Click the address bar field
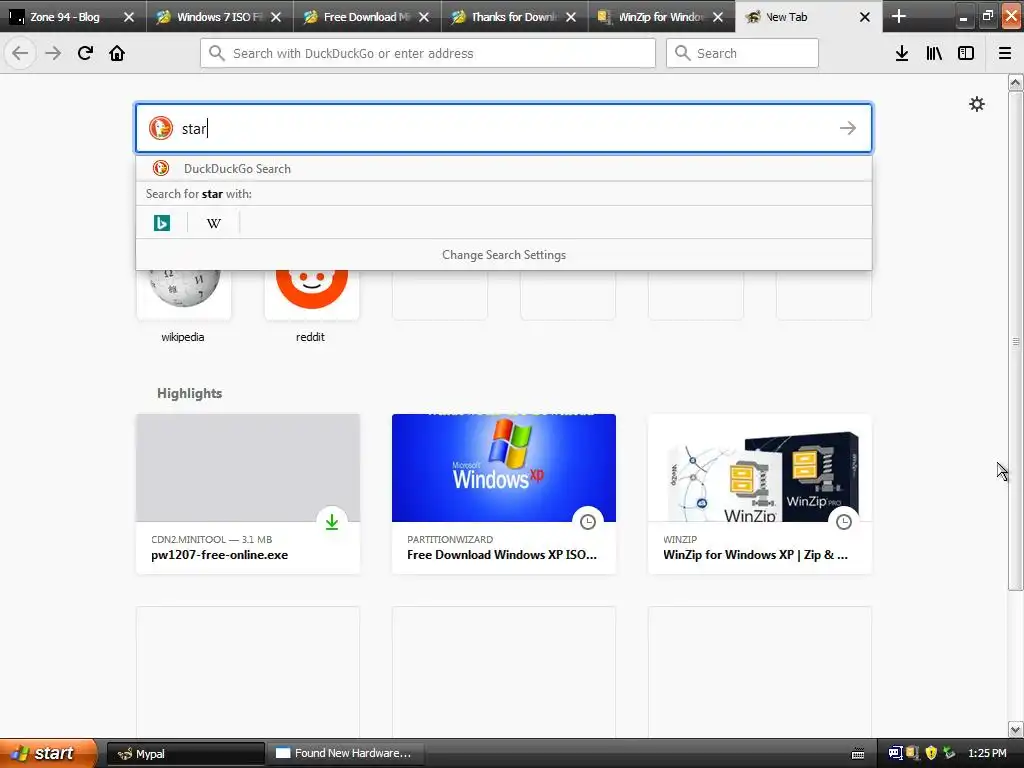The width and height of the screenshot is (1024, 768). pos(428,53)
